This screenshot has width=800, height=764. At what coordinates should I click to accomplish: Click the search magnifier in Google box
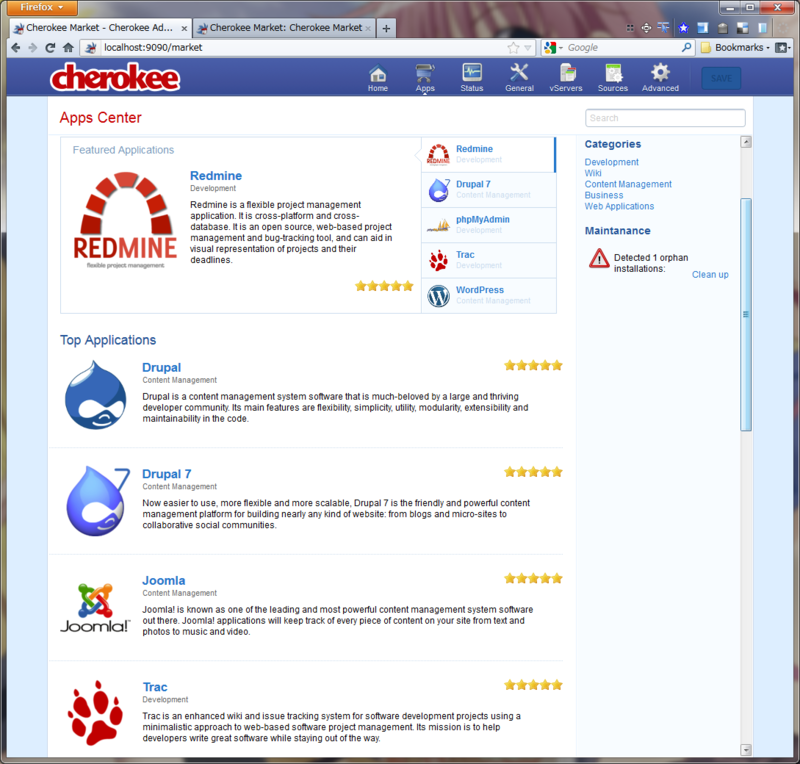pyautogui.click(x=686, y=47)
